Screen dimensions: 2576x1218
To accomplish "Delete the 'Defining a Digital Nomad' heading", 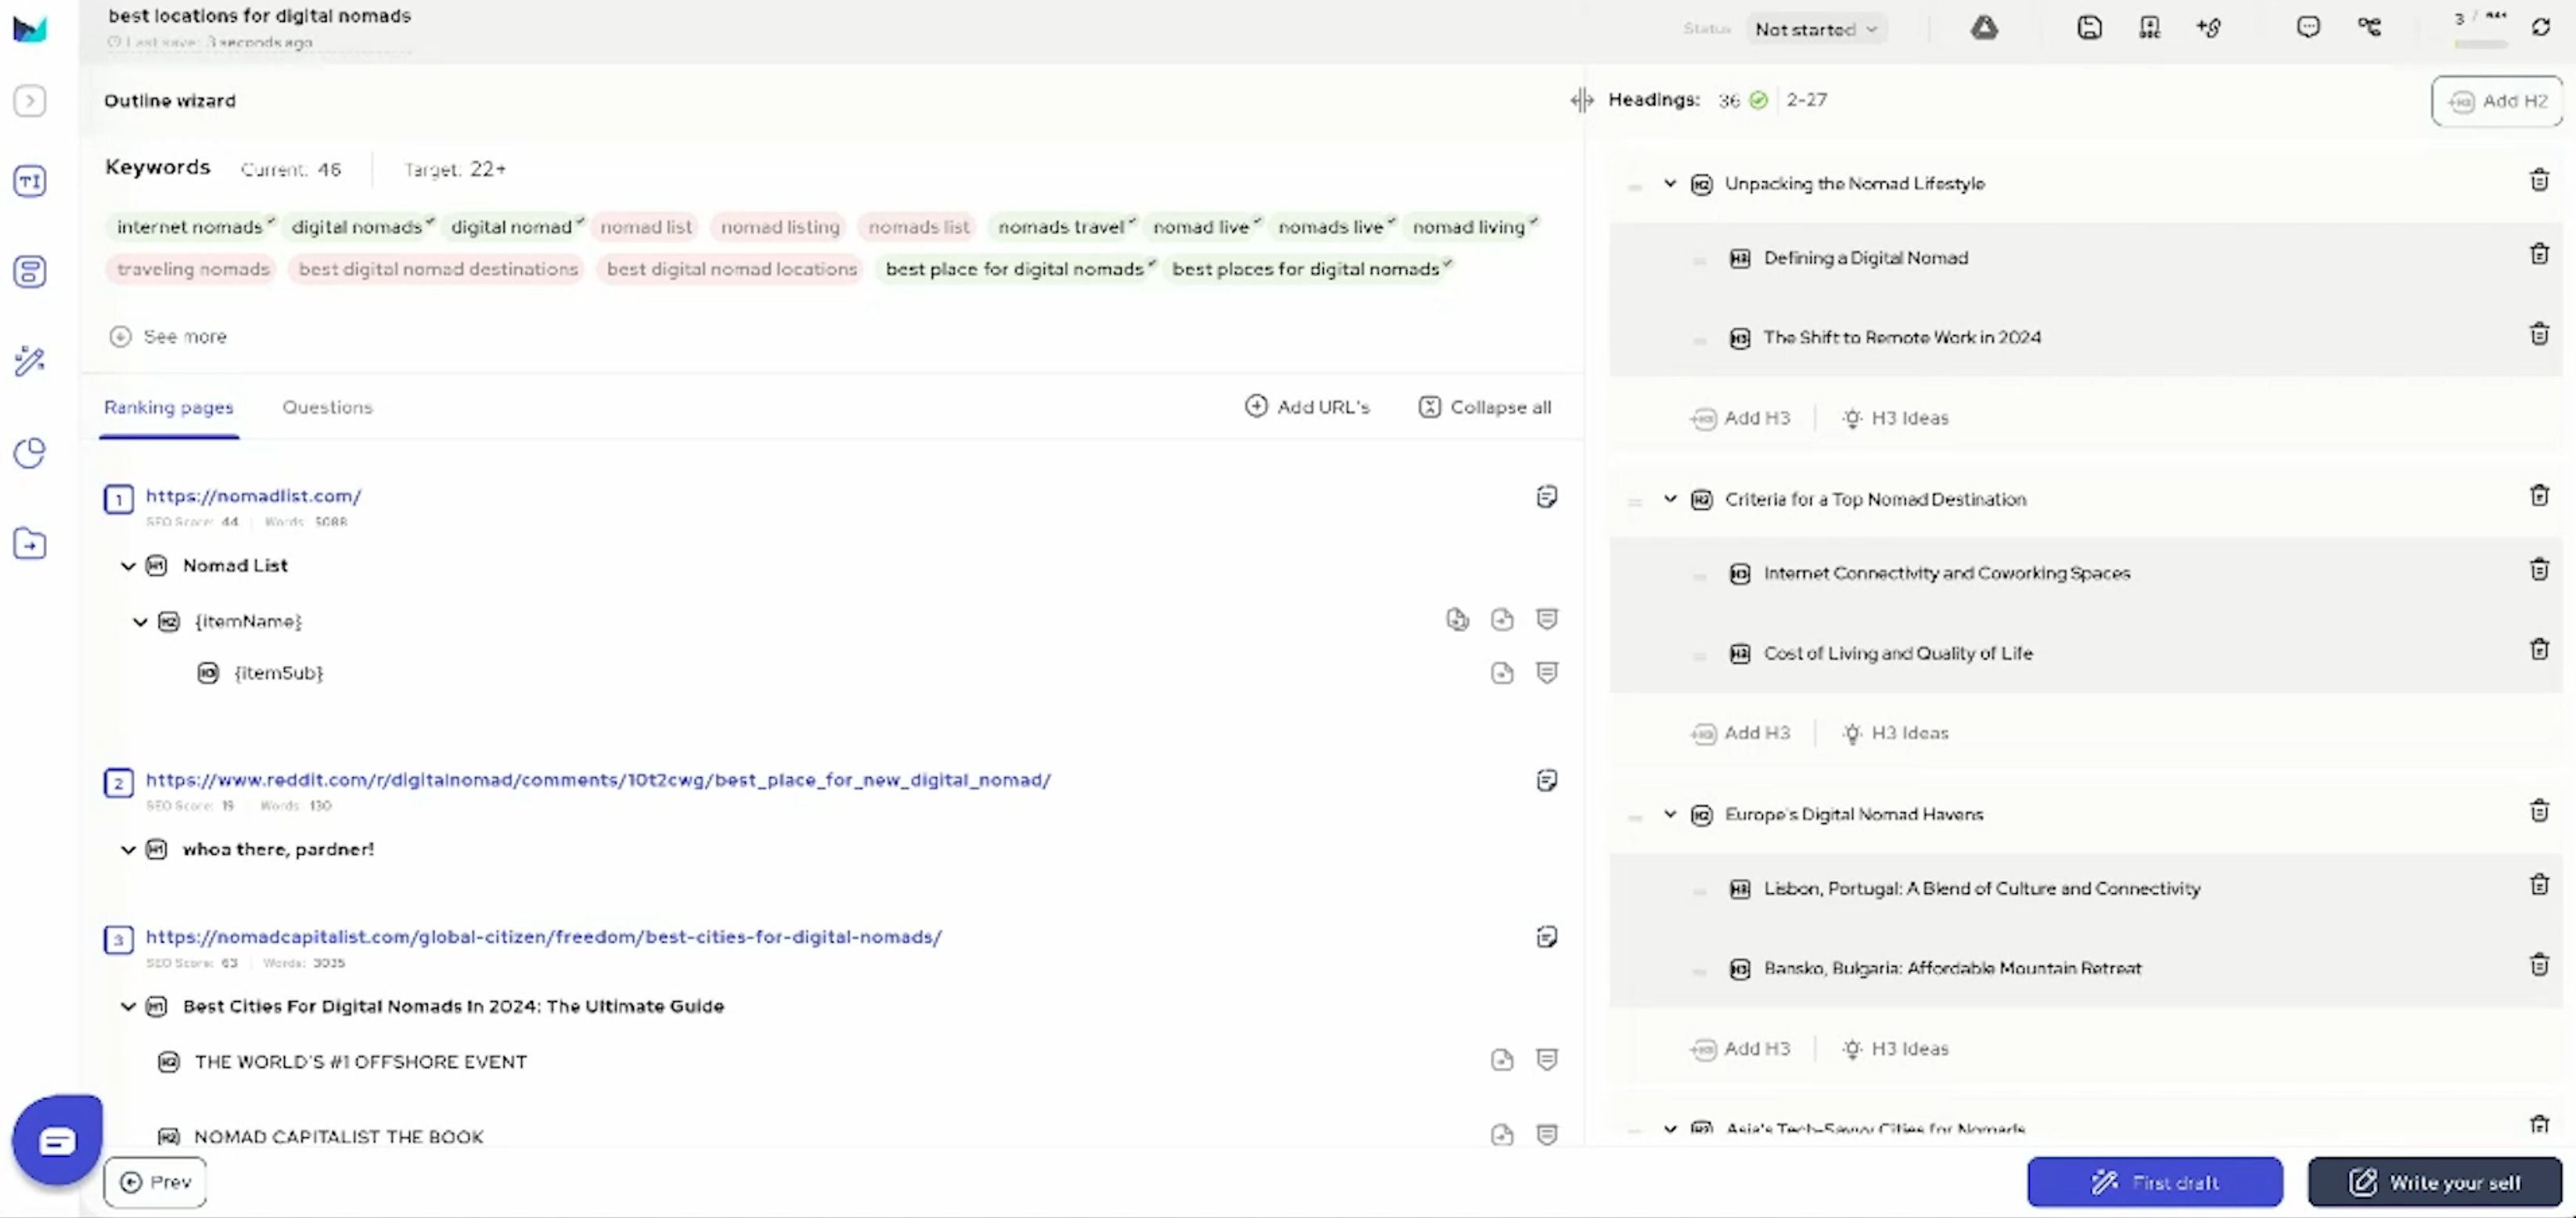I will tap(2538, 255).
